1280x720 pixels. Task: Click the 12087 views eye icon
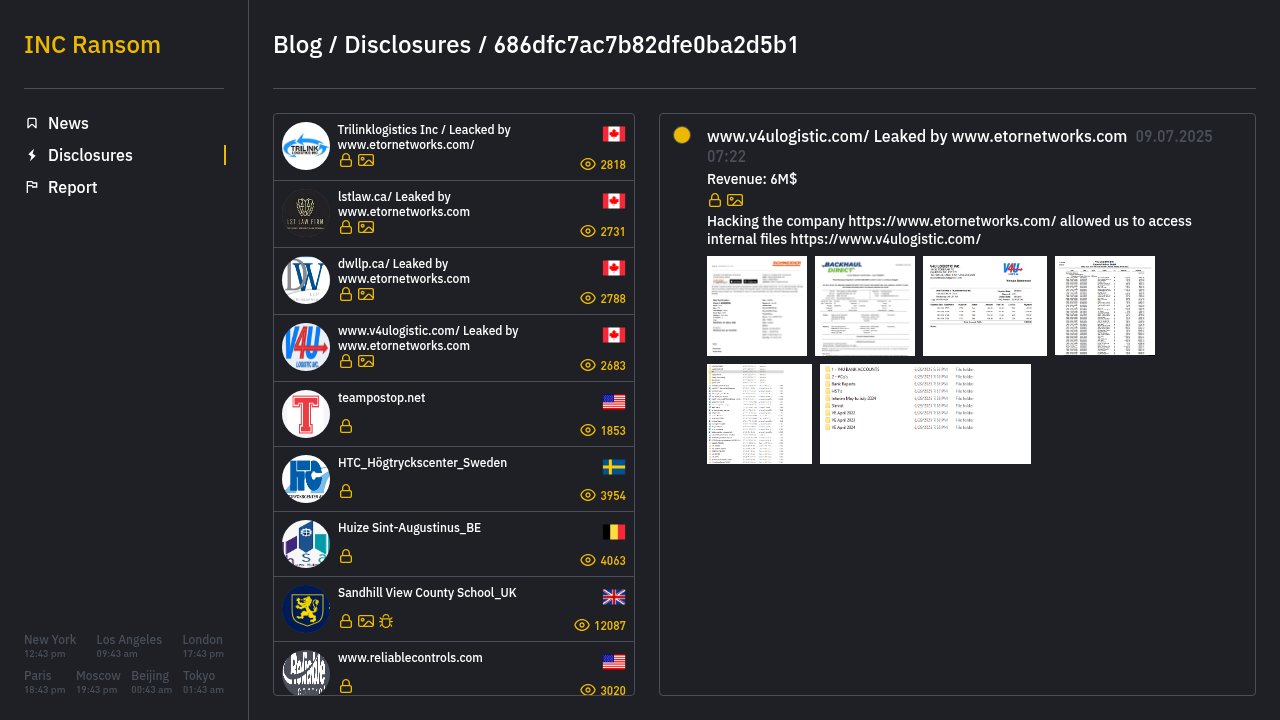point(582,625)
